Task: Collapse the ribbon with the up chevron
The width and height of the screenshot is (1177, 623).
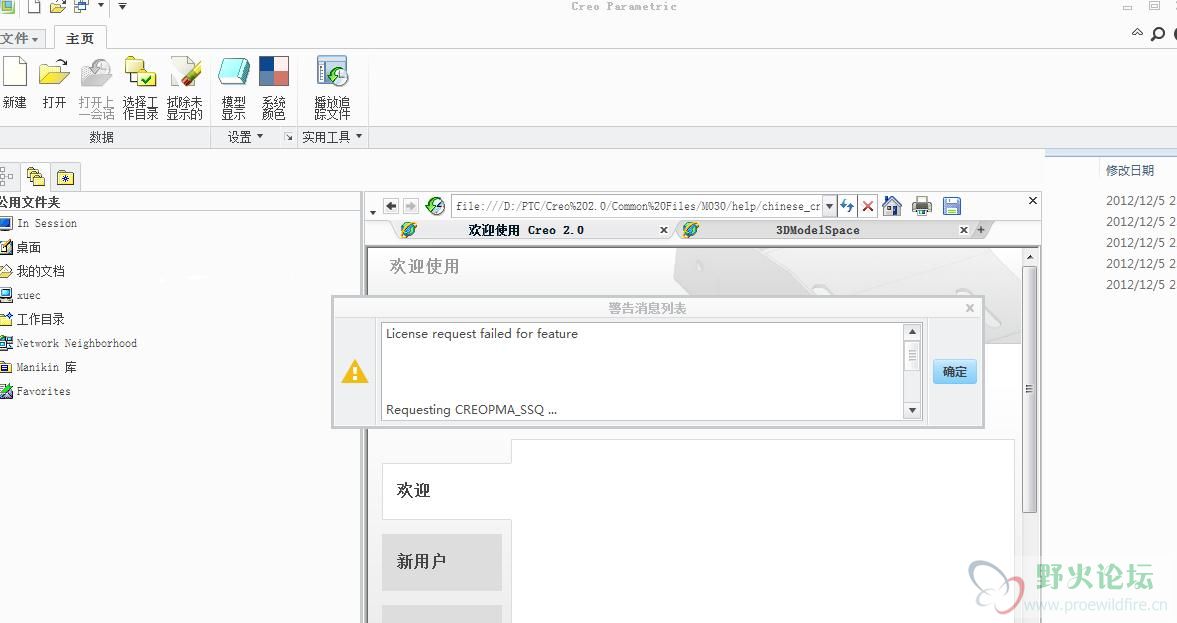Action: click(x=1137, y=32)
